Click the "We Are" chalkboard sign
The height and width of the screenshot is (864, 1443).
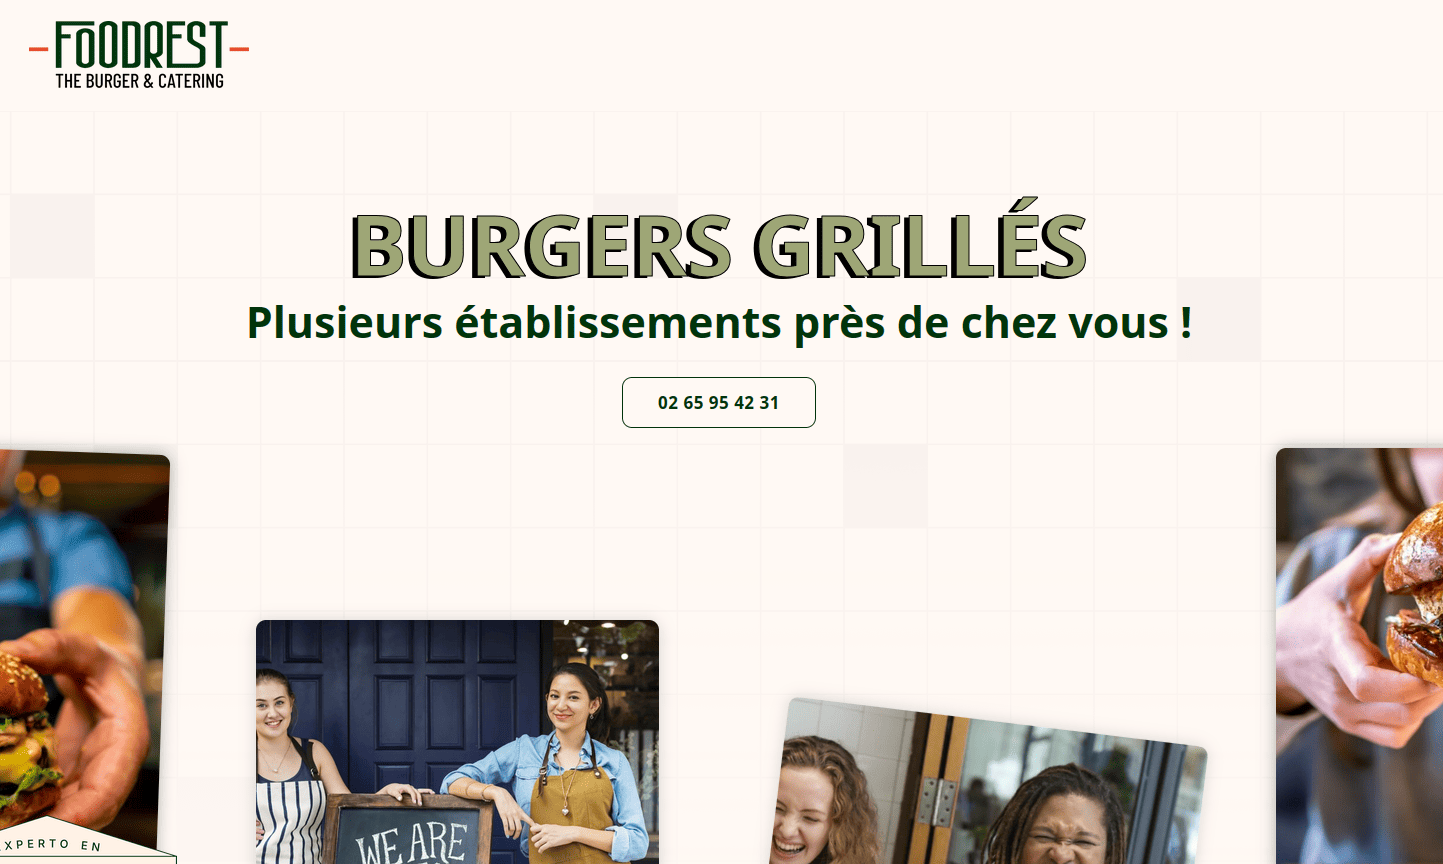pyautogui.click(x=410, y=832)
